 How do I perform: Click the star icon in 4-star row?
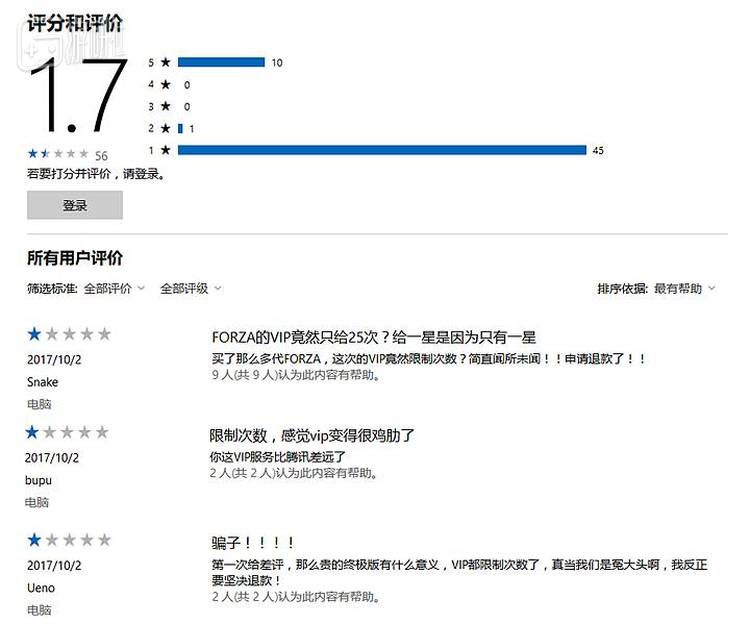(x=165, y=84)
